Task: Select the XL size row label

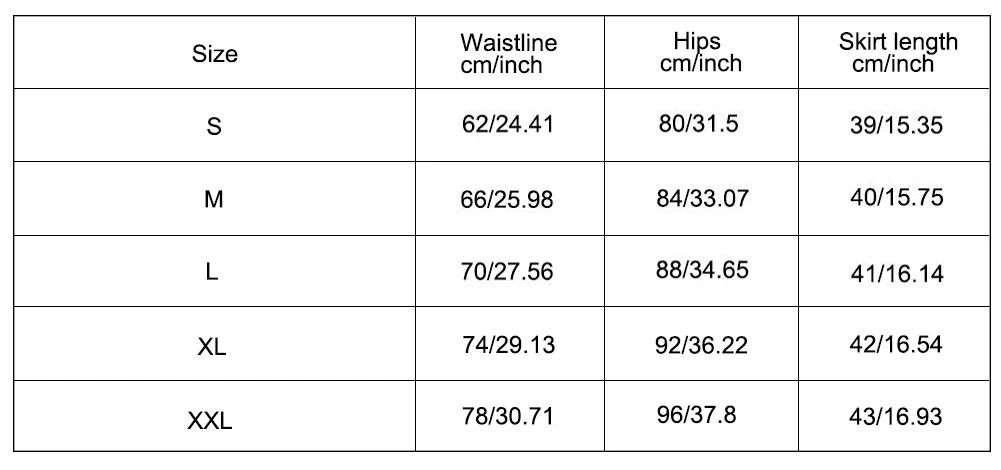Action: click(212, 346)
